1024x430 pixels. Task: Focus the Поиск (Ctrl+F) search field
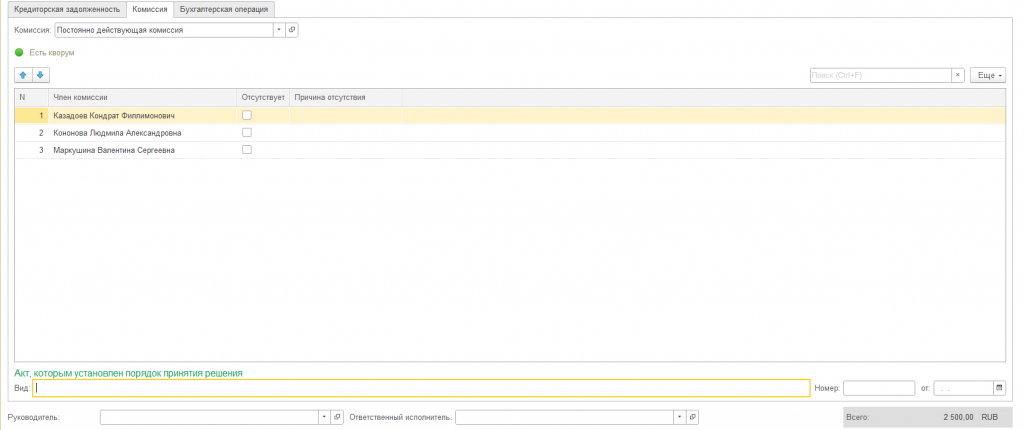(x=880, y=75)
